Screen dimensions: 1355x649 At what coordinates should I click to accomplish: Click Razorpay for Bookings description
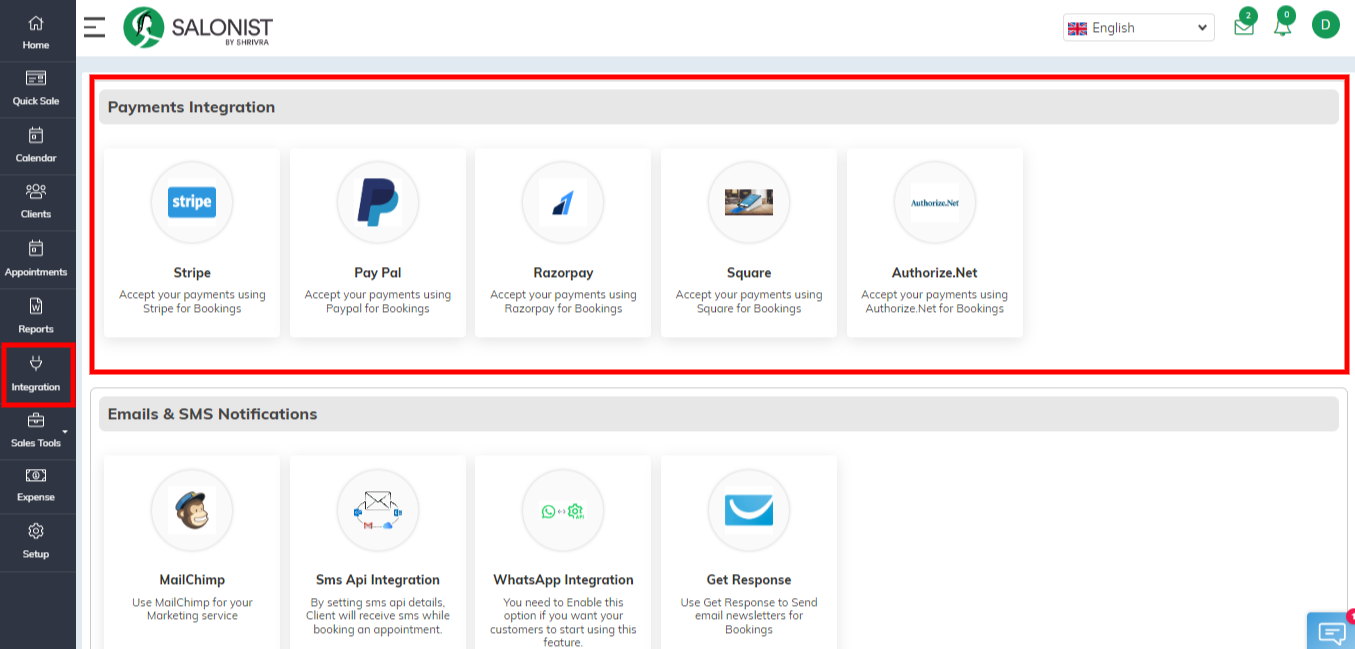(x=563, y=302)
